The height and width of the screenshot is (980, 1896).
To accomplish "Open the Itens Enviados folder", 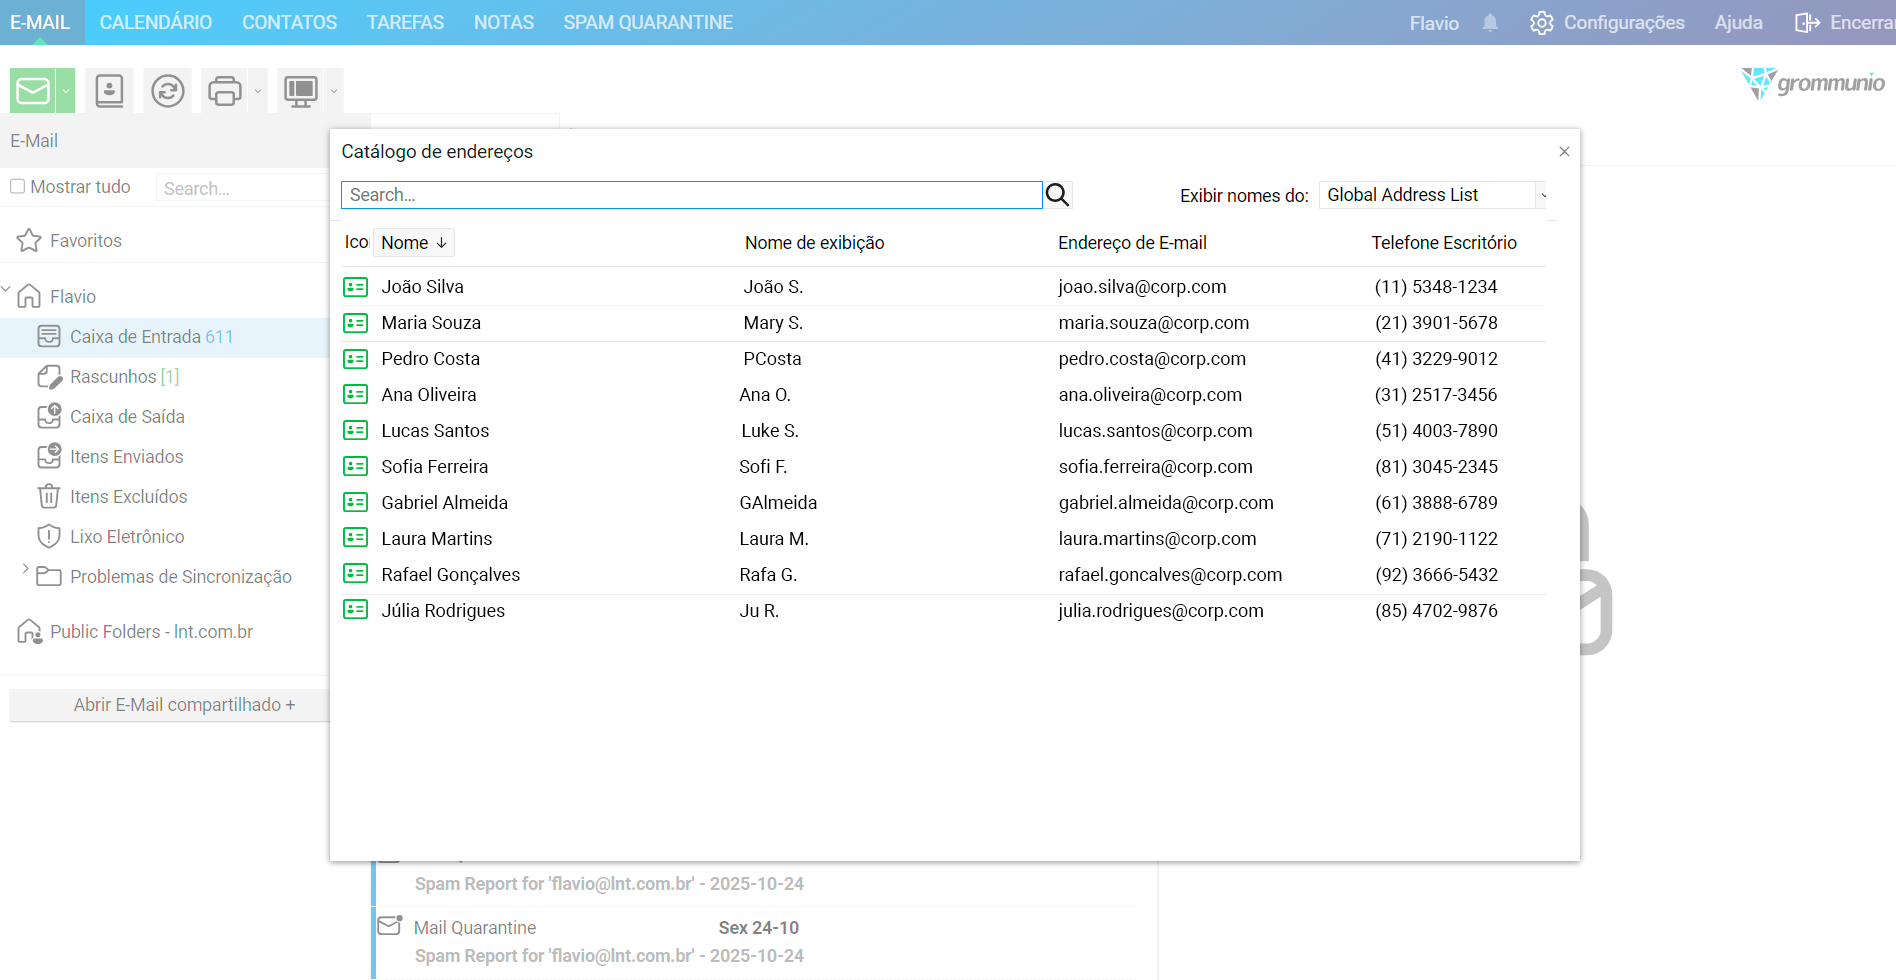I will [x=126, y=457].
